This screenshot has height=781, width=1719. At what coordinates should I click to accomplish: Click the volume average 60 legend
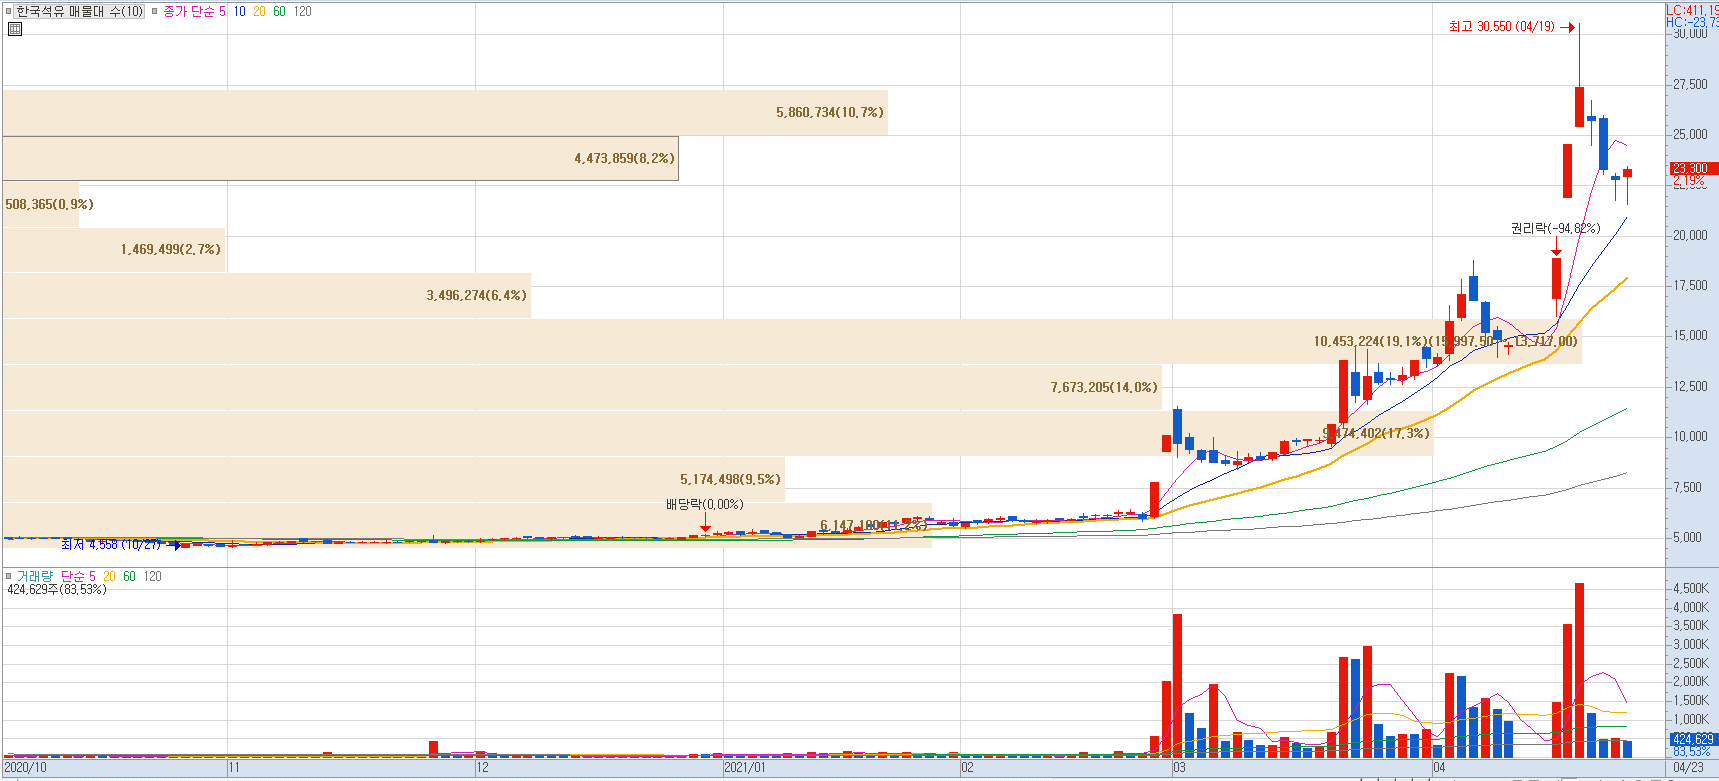click(130, 577)
